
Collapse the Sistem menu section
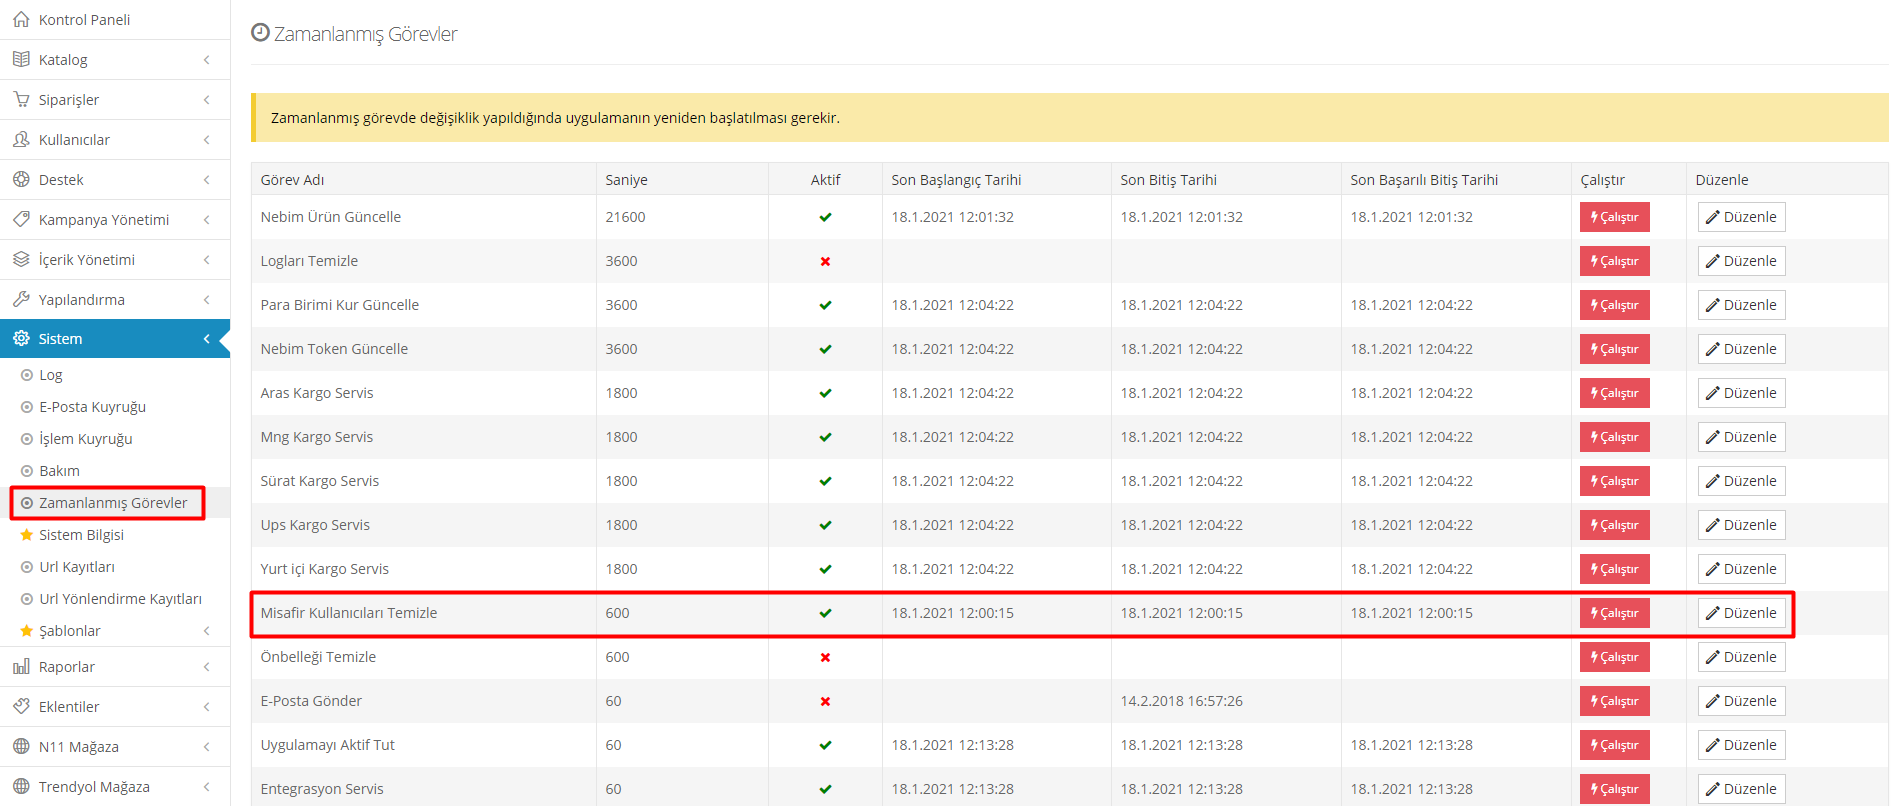coord(206,339)
